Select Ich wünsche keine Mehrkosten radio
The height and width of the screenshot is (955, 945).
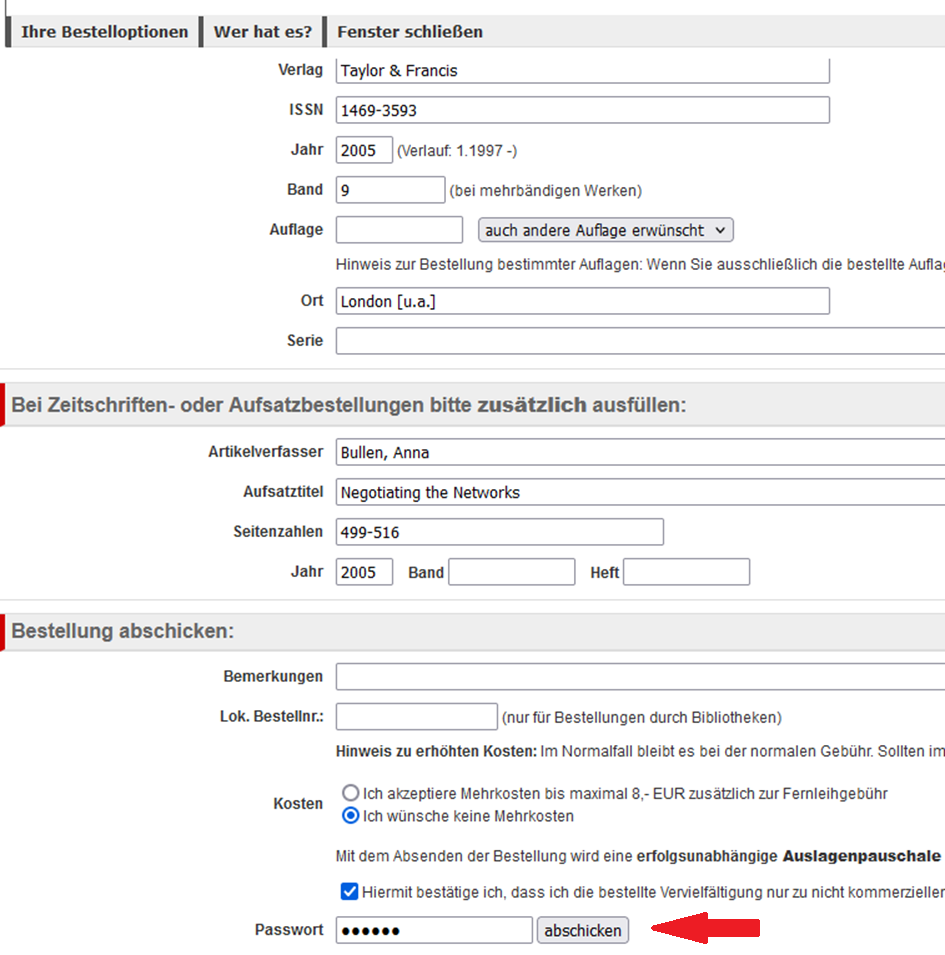coord(351,816)
